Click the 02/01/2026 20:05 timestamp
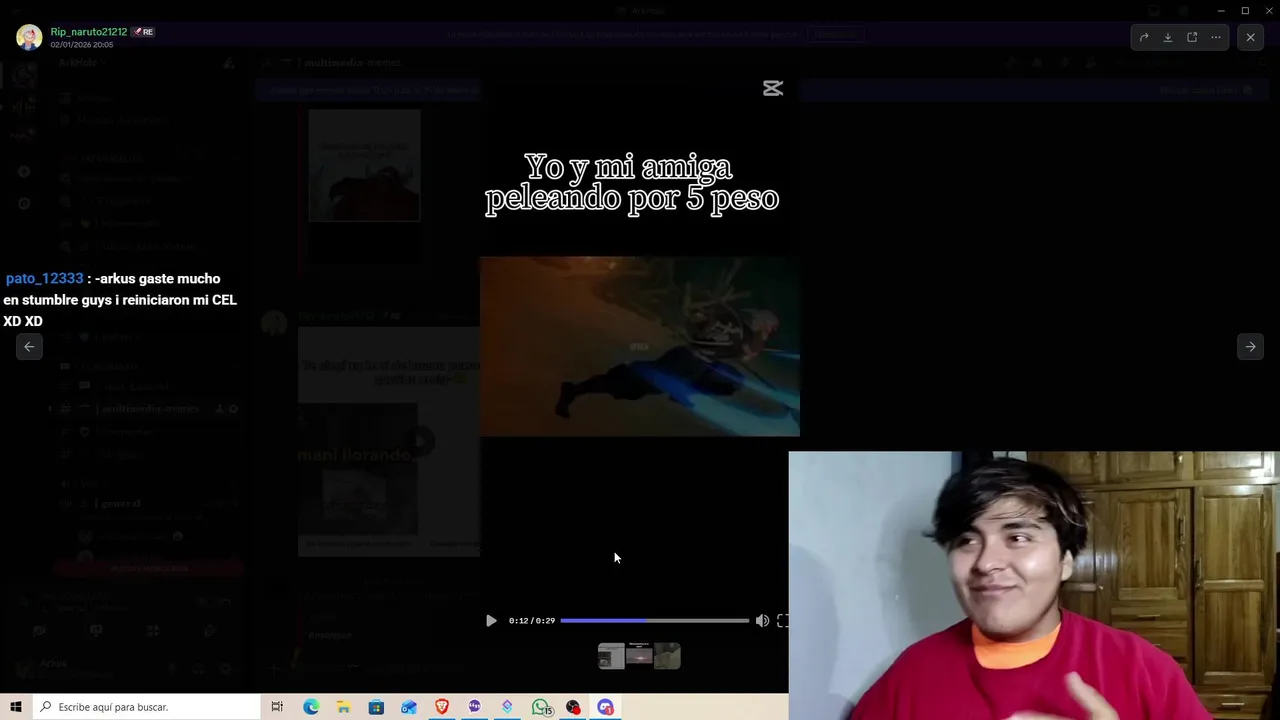Image resolution: width=1280 pixels, height=720 pixels. [82, 45]
